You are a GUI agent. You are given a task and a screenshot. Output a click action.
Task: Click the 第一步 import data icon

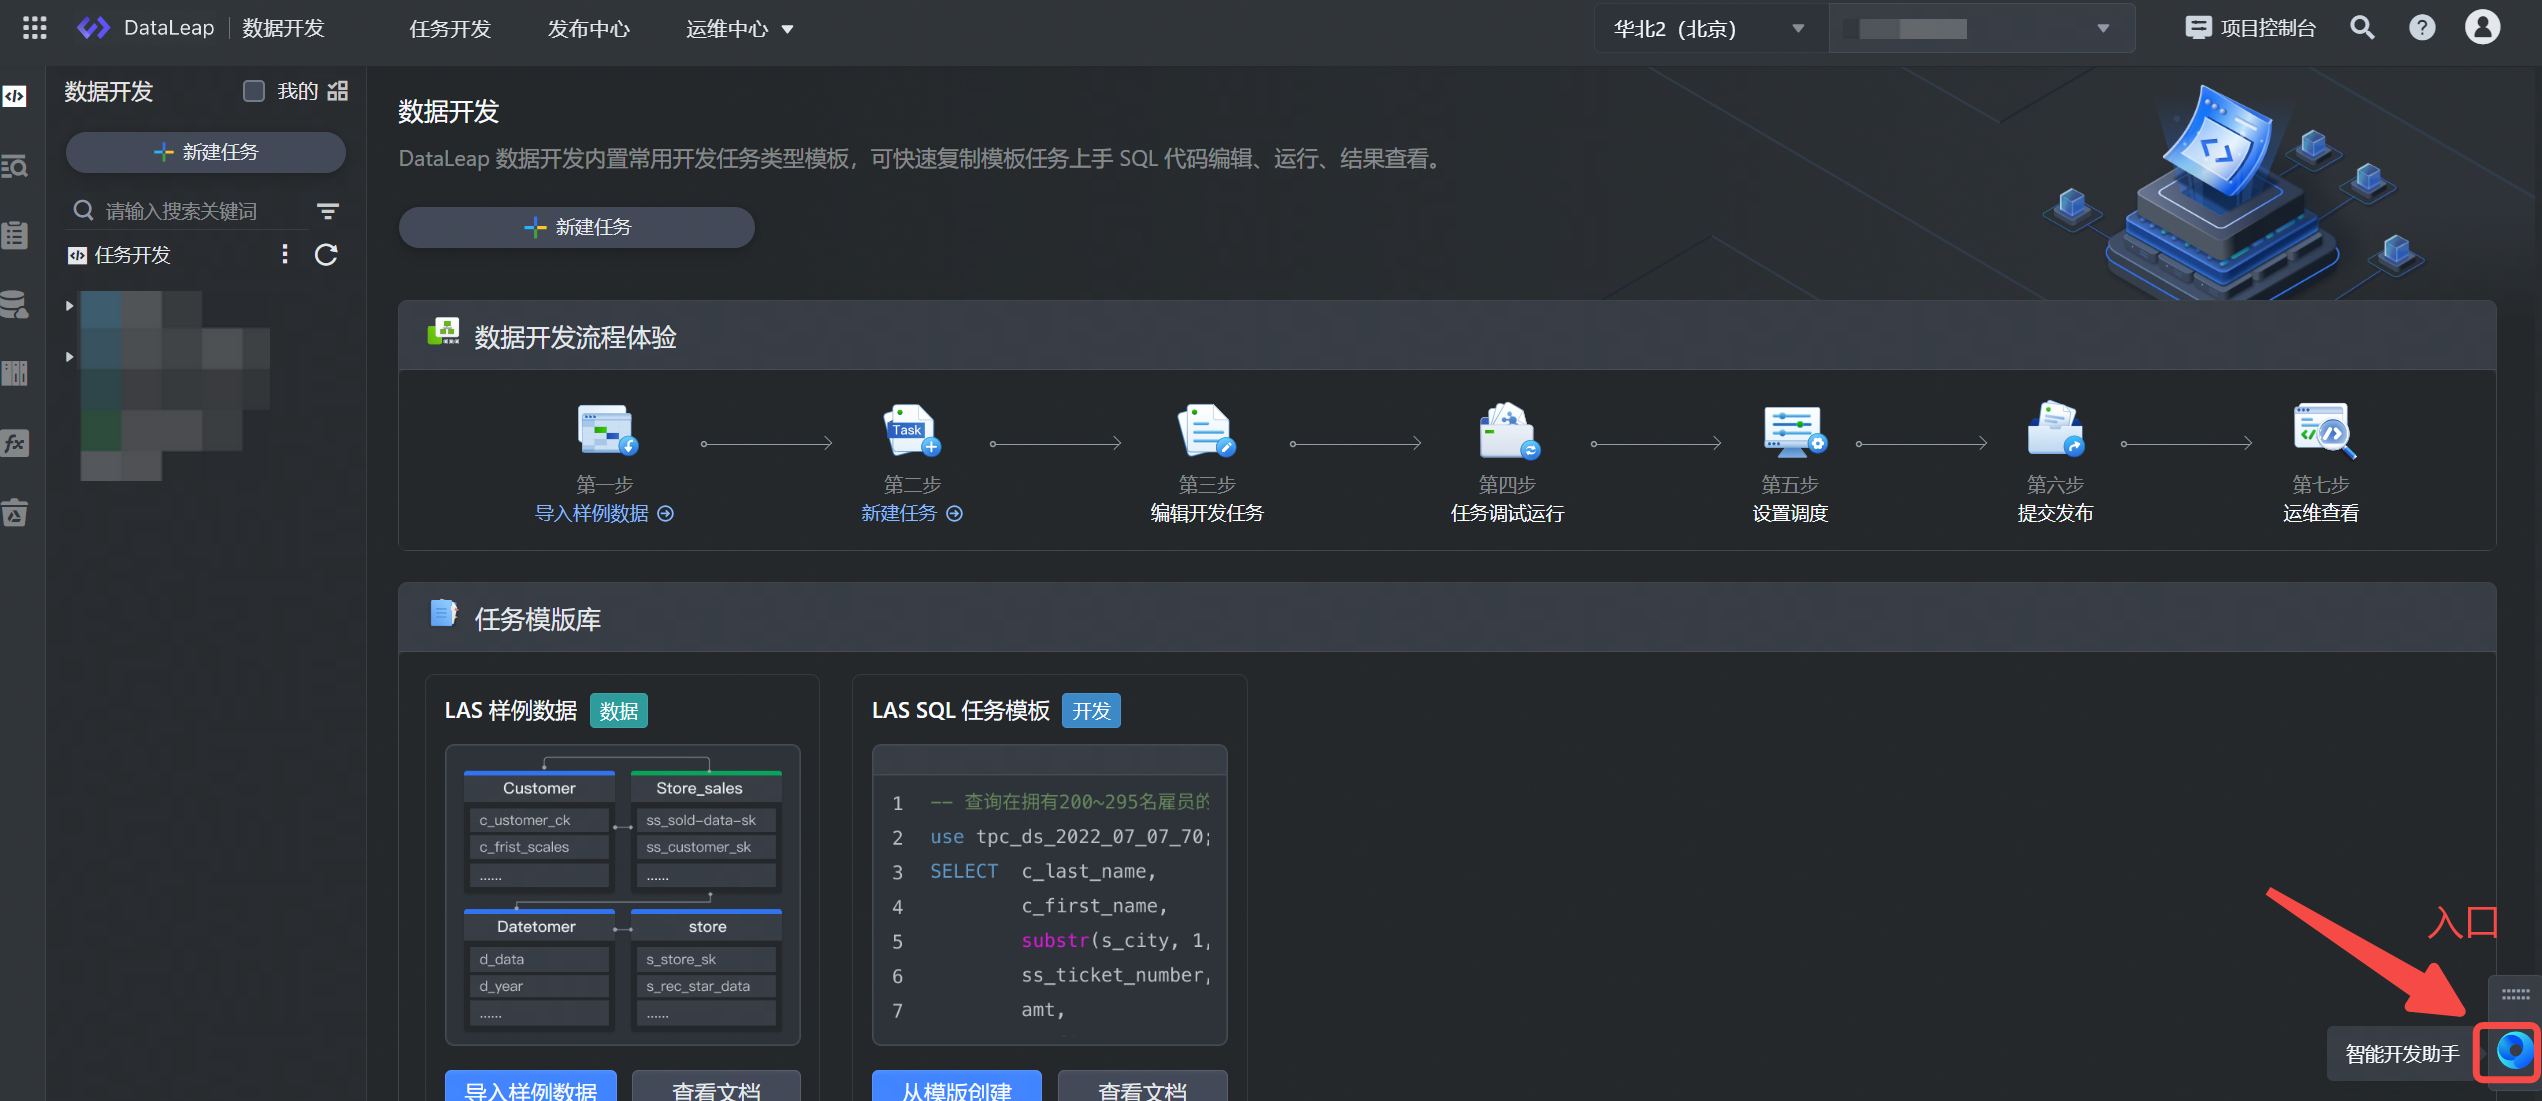[606, 430]
